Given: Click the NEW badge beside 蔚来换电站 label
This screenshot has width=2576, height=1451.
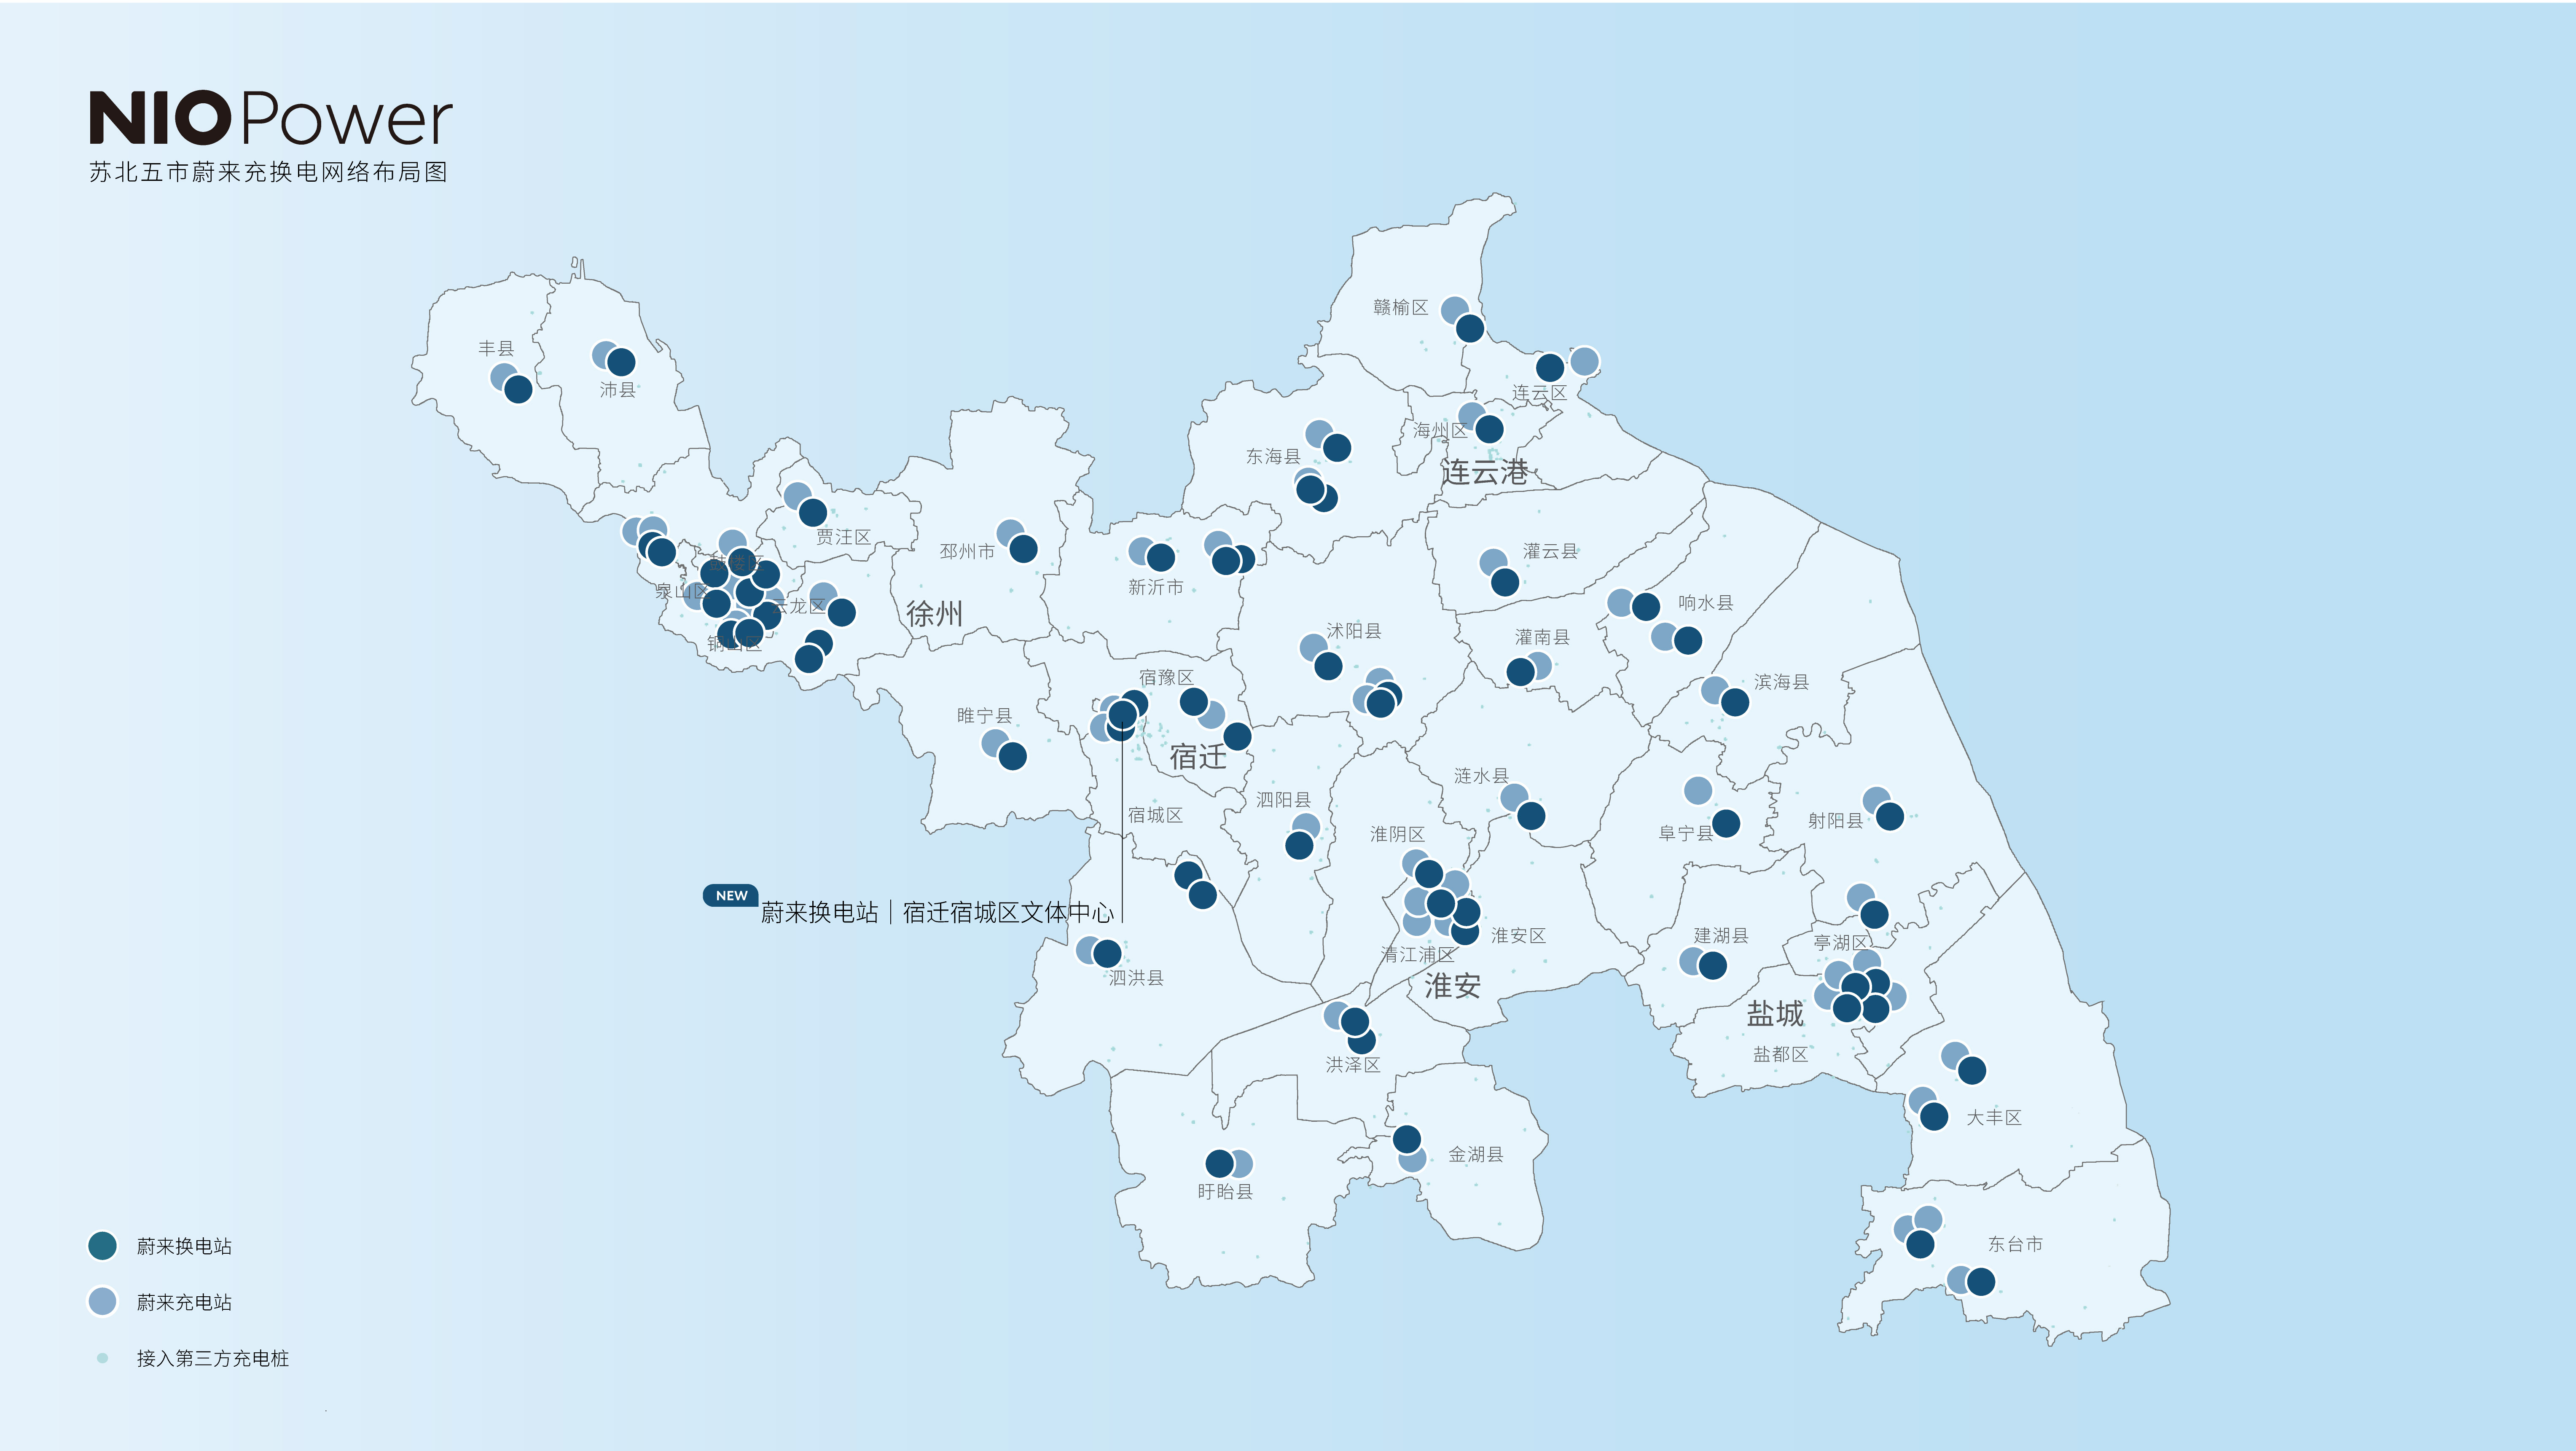Looking at the screenshot, I should 731,895.
